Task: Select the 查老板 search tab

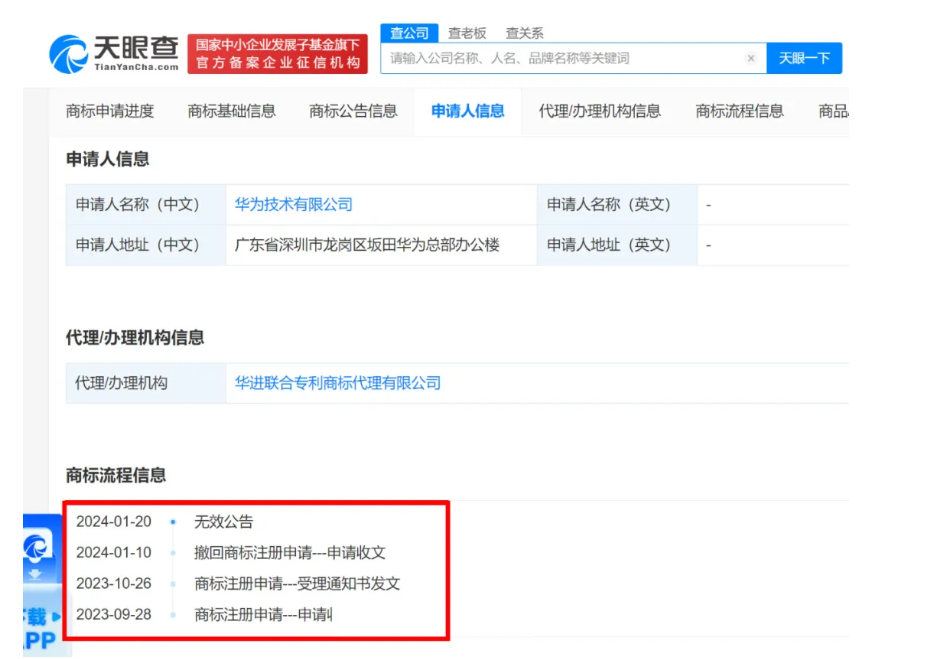Action: pyautogui.click(x=467, y=33)
